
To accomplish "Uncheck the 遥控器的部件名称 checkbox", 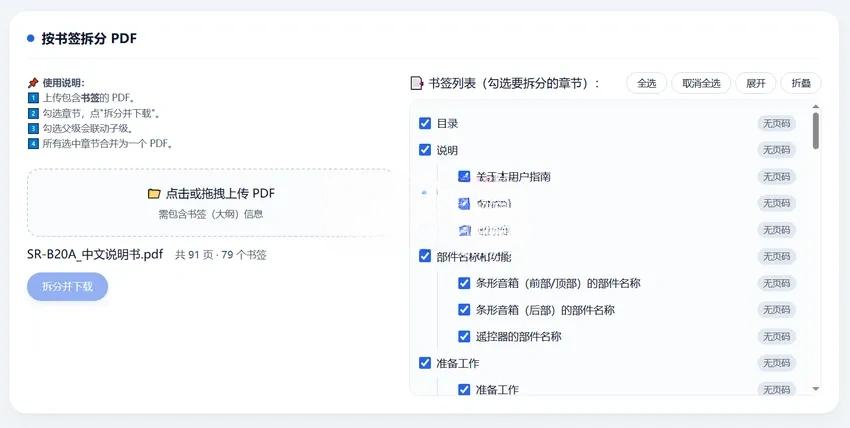I will 464,336.
